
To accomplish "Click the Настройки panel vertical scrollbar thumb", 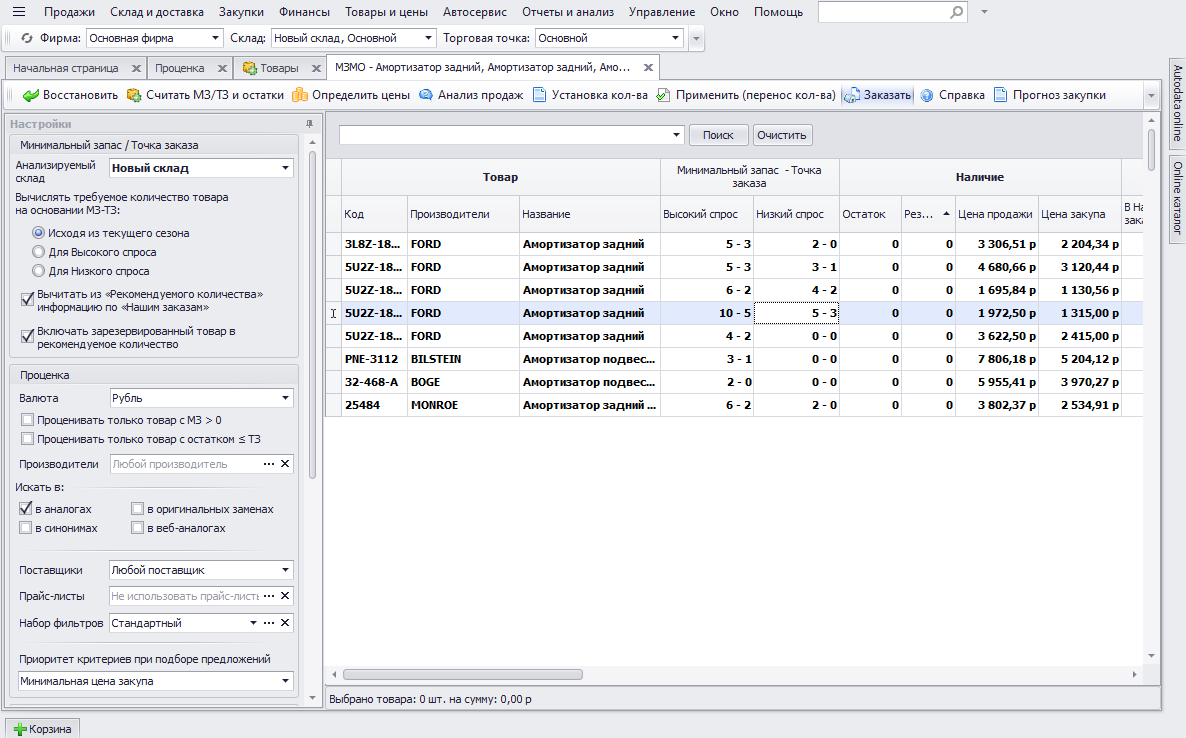I will pyautogui.click(x=312, y=313).
